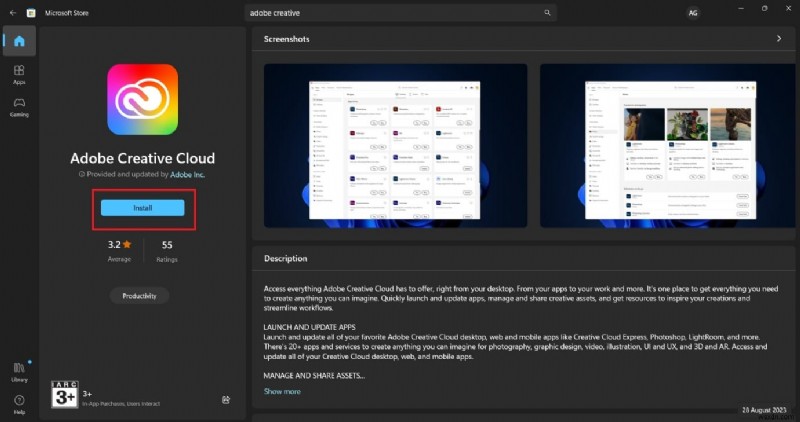
Task: Install Adobe Creative Cloud
Action: (142, 208)
